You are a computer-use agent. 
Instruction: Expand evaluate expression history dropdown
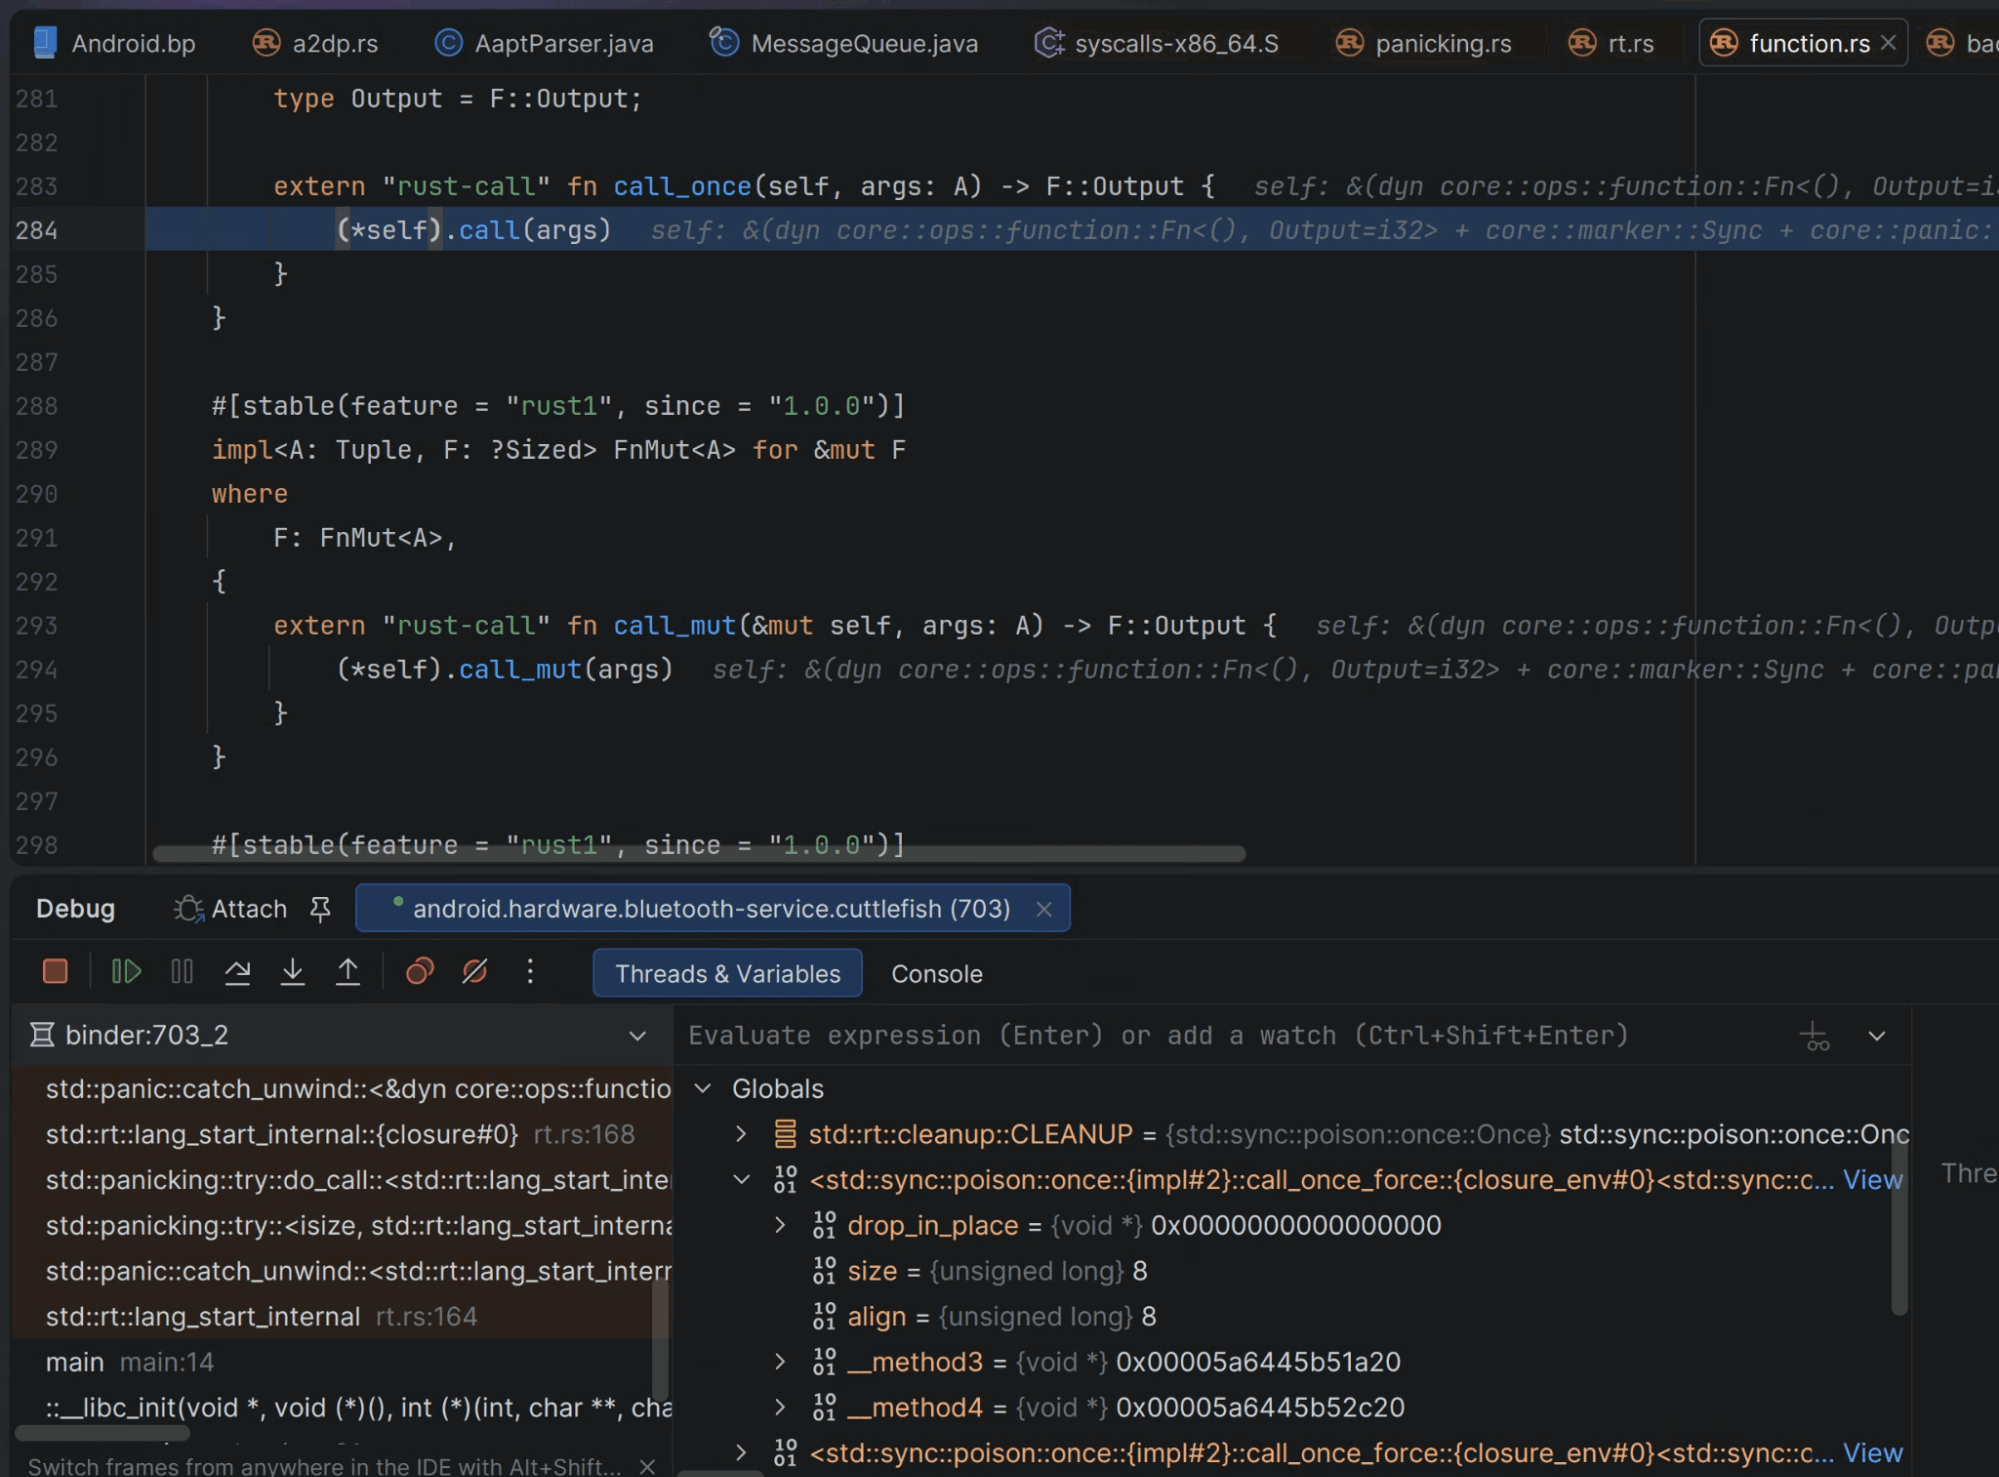pos(1877,1036)
